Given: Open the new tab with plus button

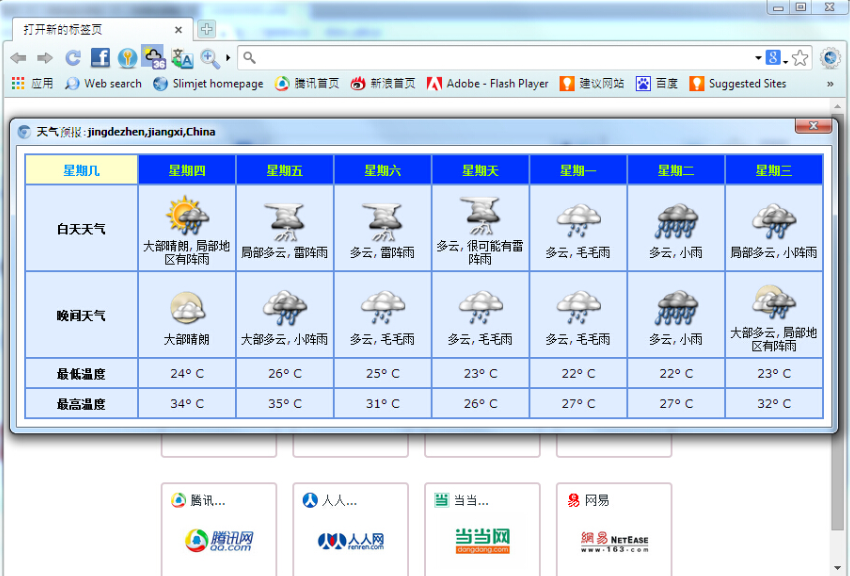Looking at the screenshot, I should (x=206, y=29).
